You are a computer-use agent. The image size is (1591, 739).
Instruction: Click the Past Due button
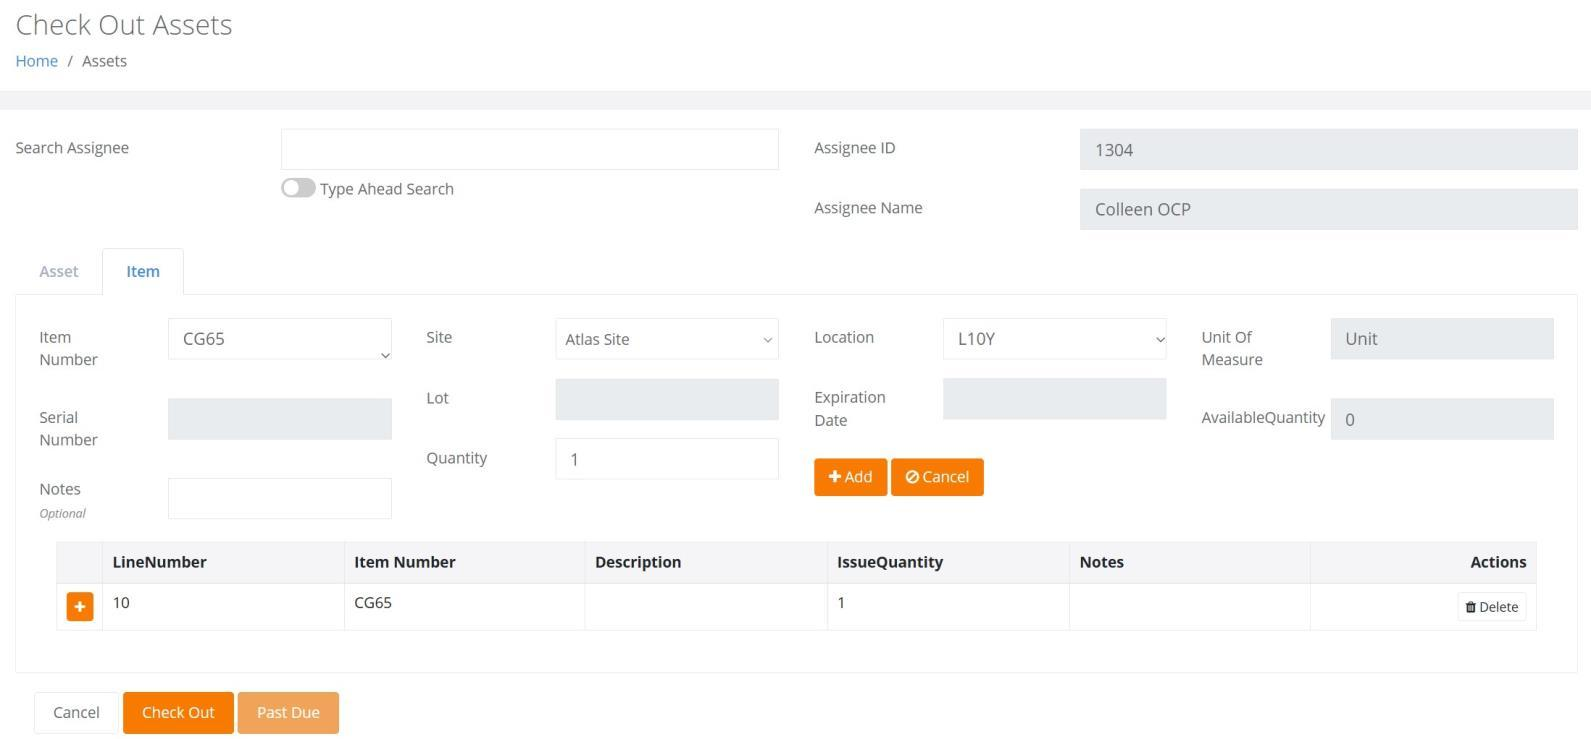(288, 712)
